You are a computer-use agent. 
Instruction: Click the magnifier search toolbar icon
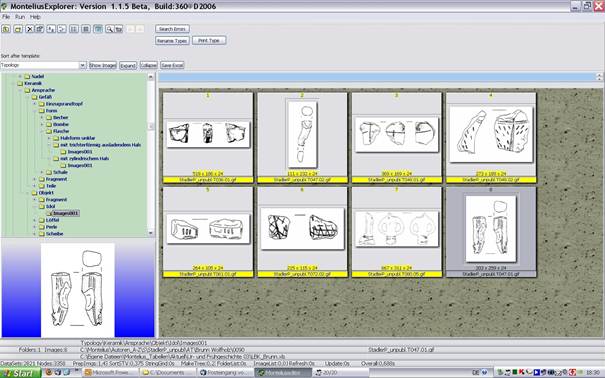[109, 29]
